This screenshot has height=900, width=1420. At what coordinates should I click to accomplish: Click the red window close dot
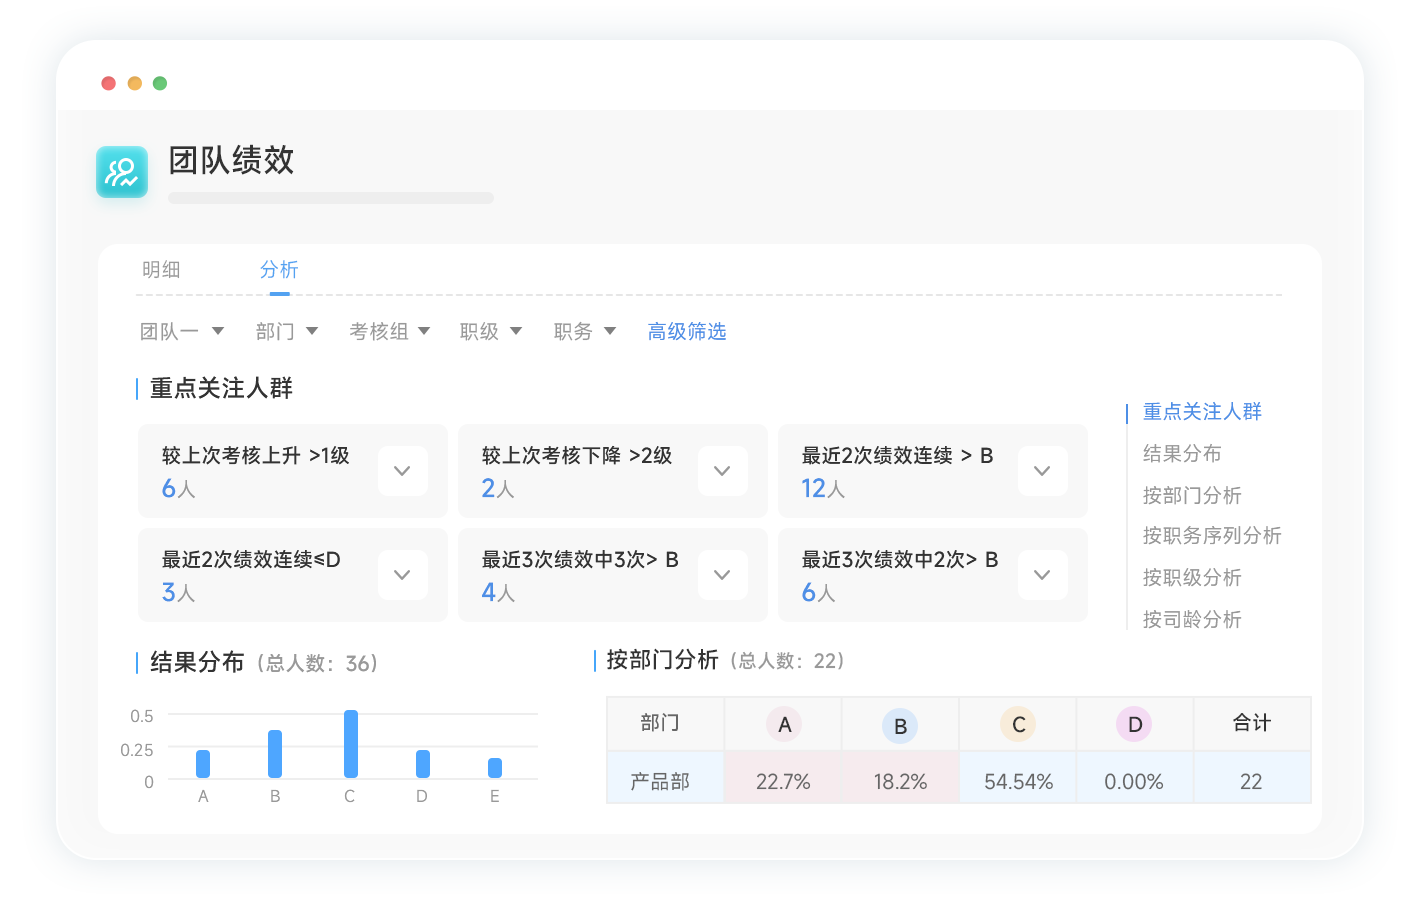pyautogui.click(x=109, y=83)
